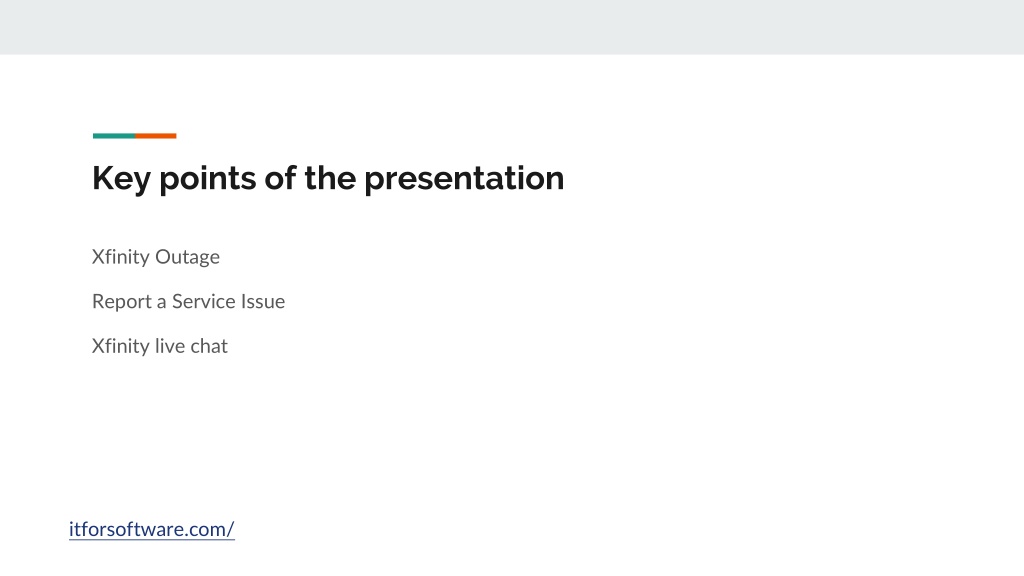The image size is (1024, 576).
Task: Click the word 'the' in the slide title
Action: (330, 178)
